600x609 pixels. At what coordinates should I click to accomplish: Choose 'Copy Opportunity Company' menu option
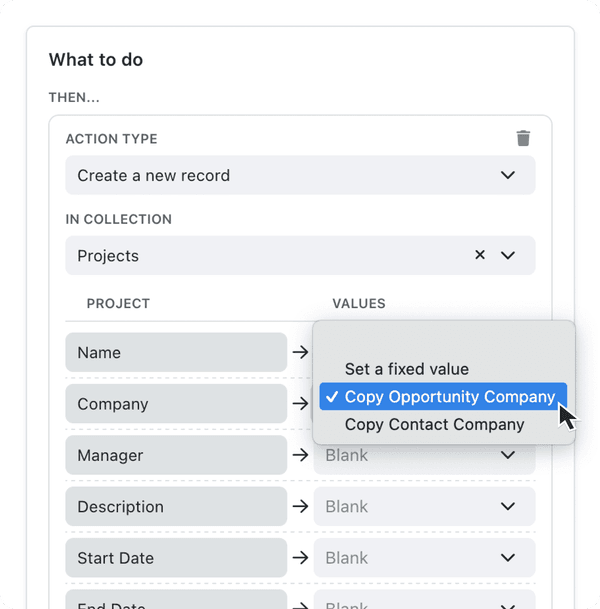pos(449,397)
